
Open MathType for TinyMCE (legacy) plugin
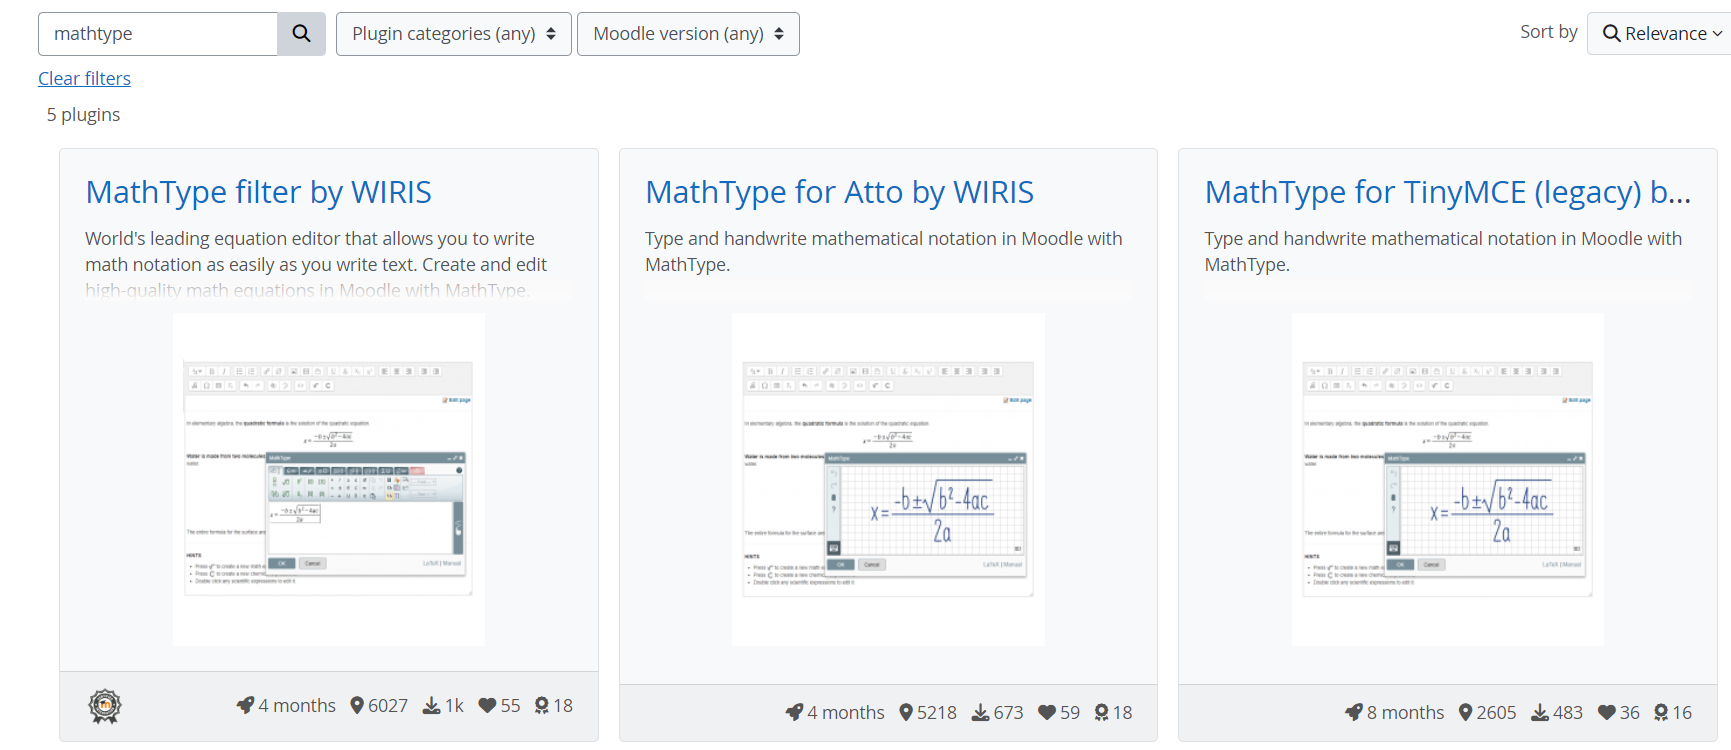click(x=1447, y=192)
